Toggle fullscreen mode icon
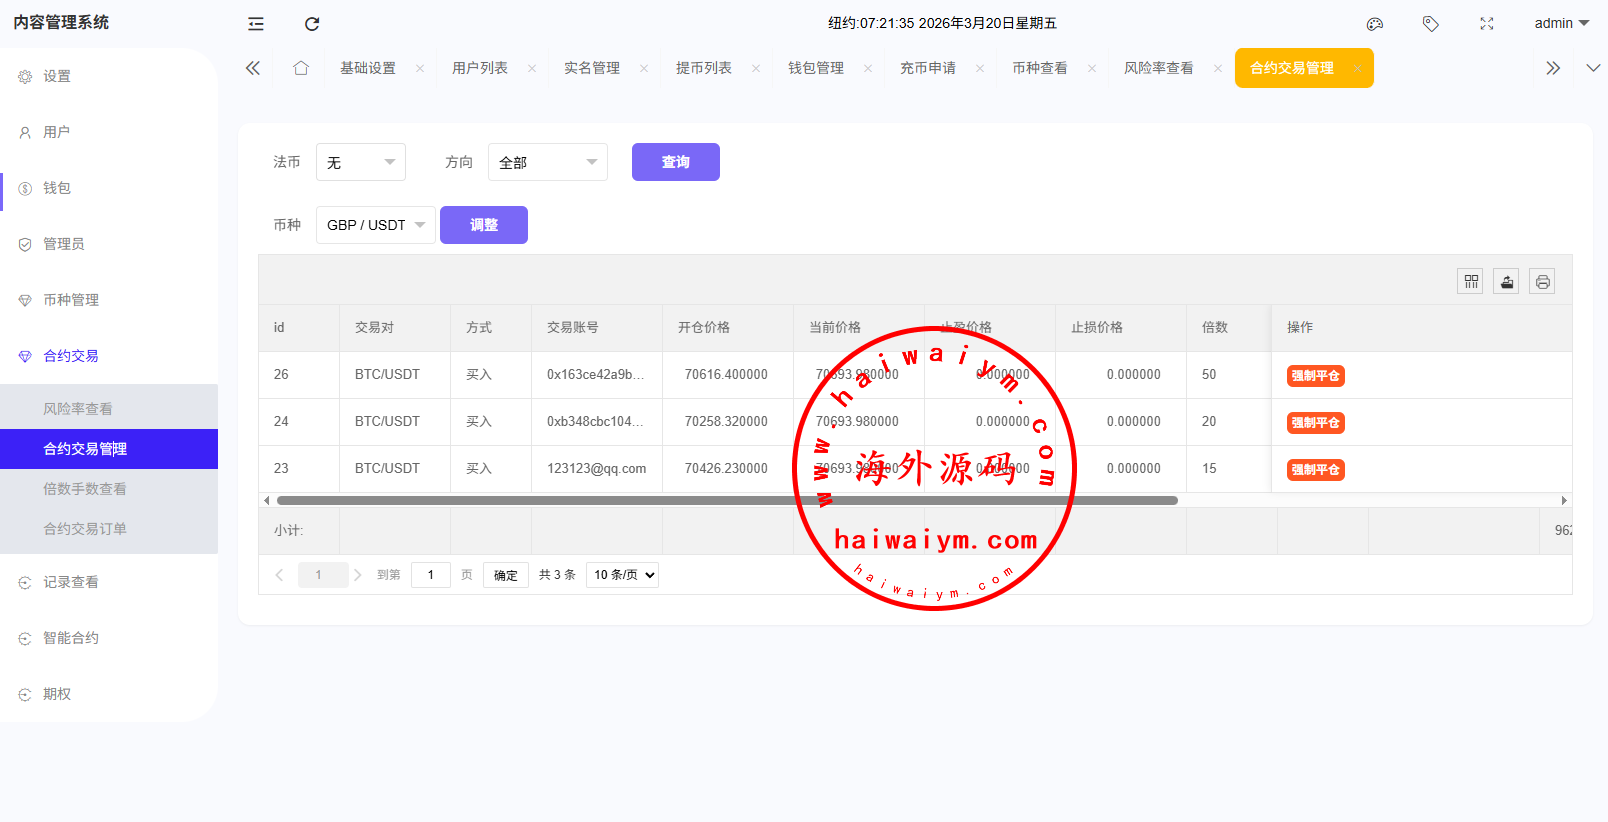The height and width of the screenshot is (822, 1608). [x=1487, y=24]
